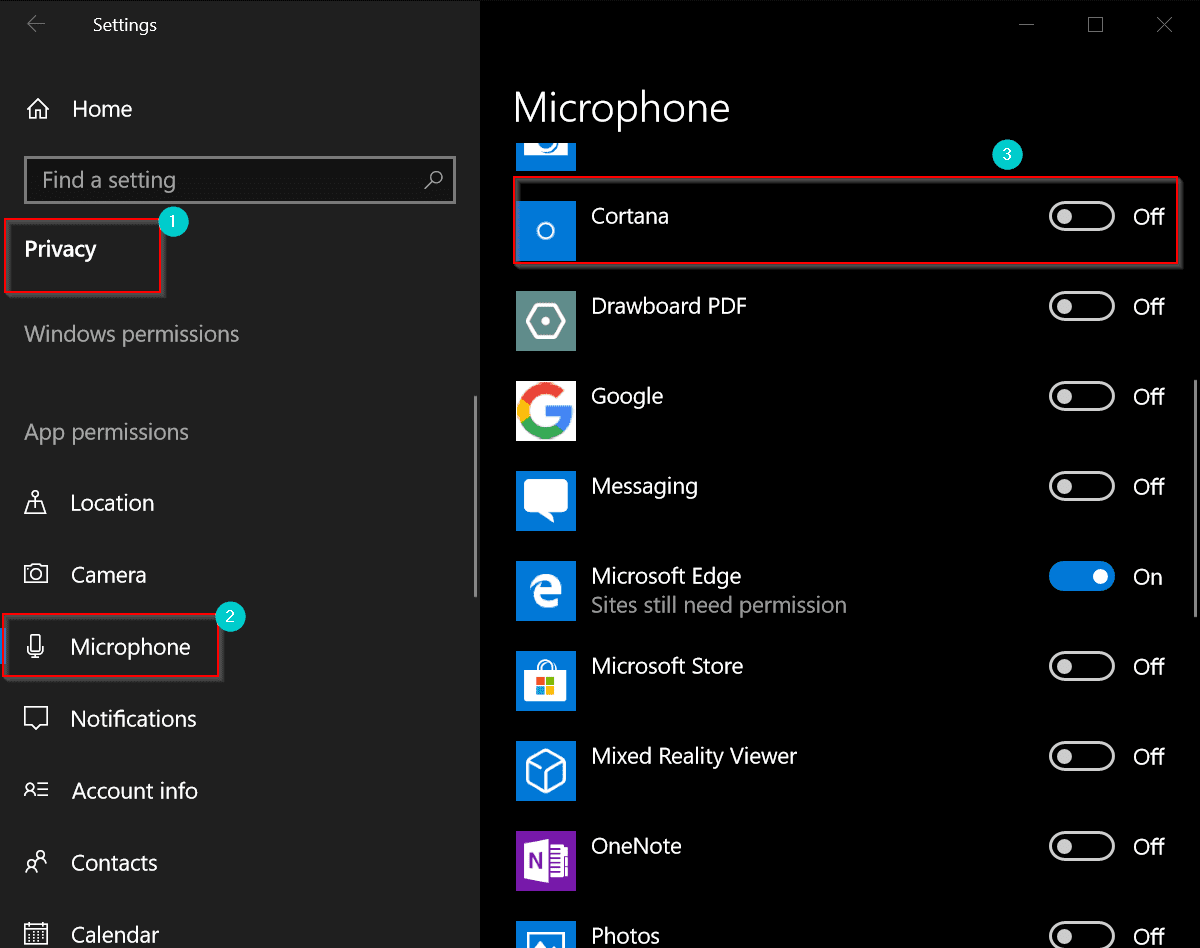Click the Photos app icon

pos(546,934)
